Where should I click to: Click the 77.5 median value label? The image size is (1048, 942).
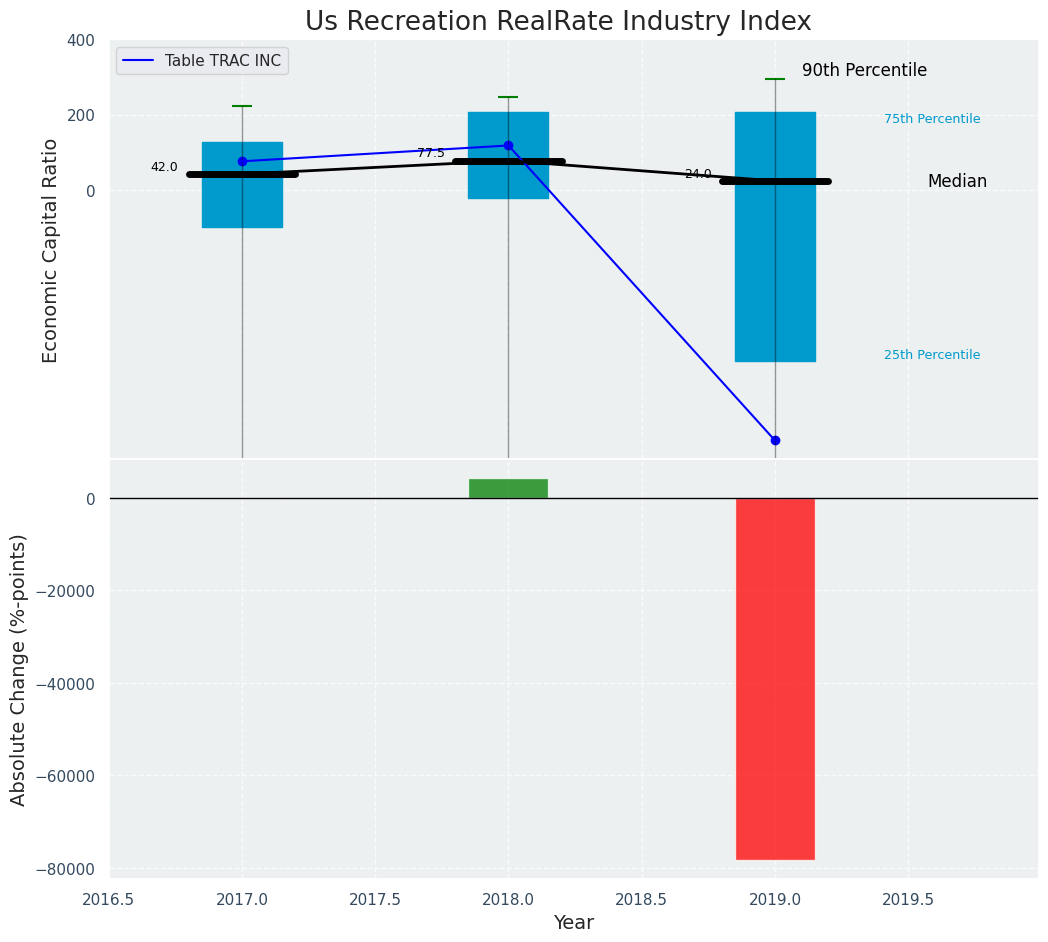click(431, 153)
